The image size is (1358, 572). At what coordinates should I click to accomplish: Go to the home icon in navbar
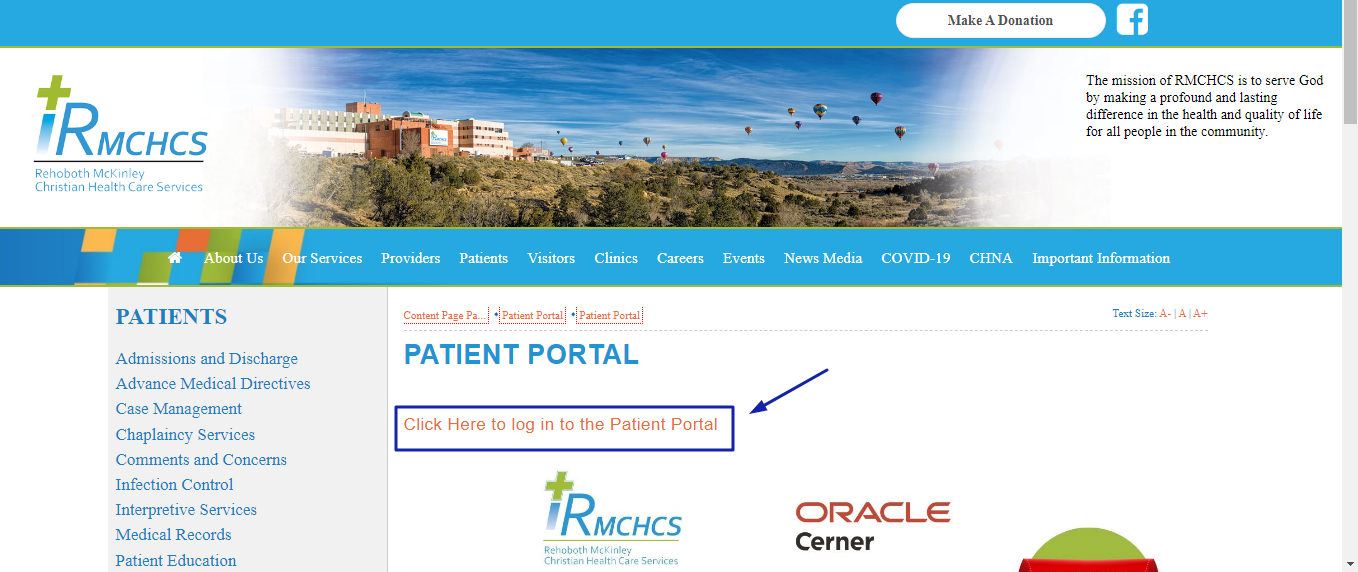(x=175, y=257)
